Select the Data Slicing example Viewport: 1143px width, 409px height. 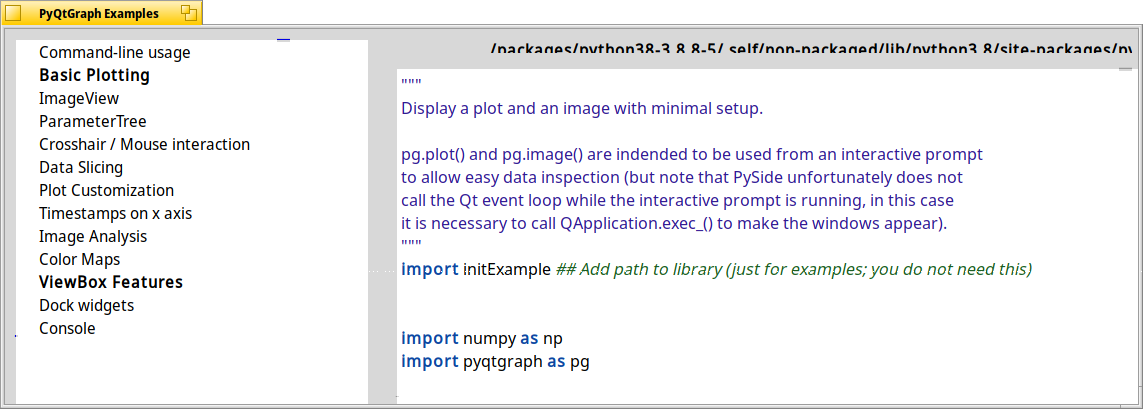pyautogui.click(x=81, y=167)
